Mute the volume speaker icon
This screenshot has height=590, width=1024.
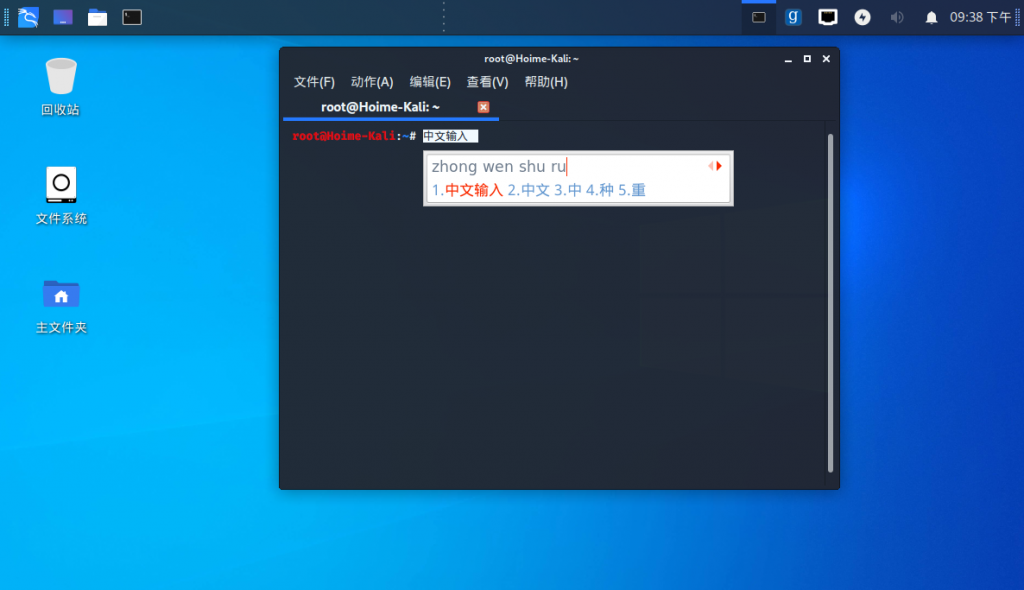tap(897, 17)
